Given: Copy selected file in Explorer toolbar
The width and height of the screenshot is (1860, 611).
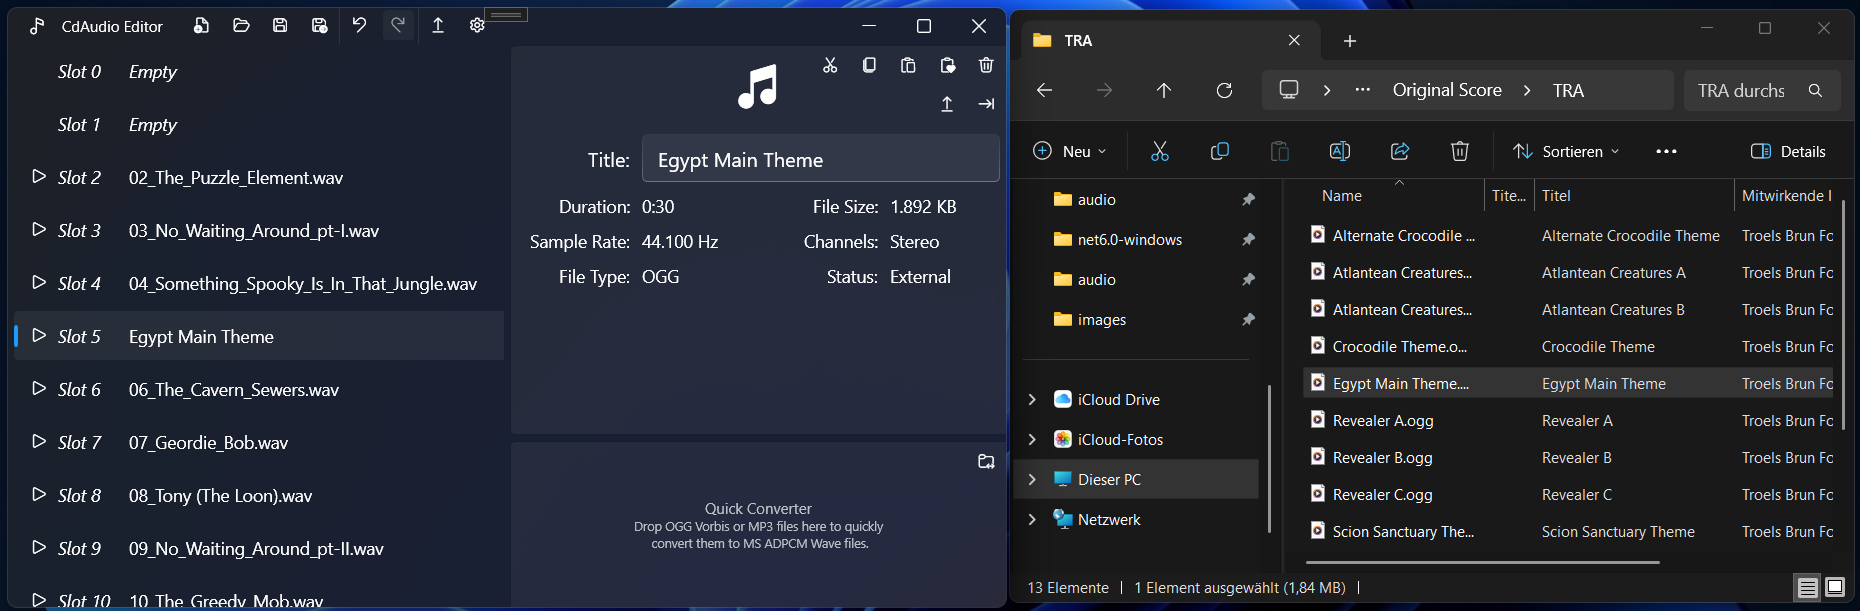Looking at the screenshot, I should pyautogui.click(x=1220, y=151).
